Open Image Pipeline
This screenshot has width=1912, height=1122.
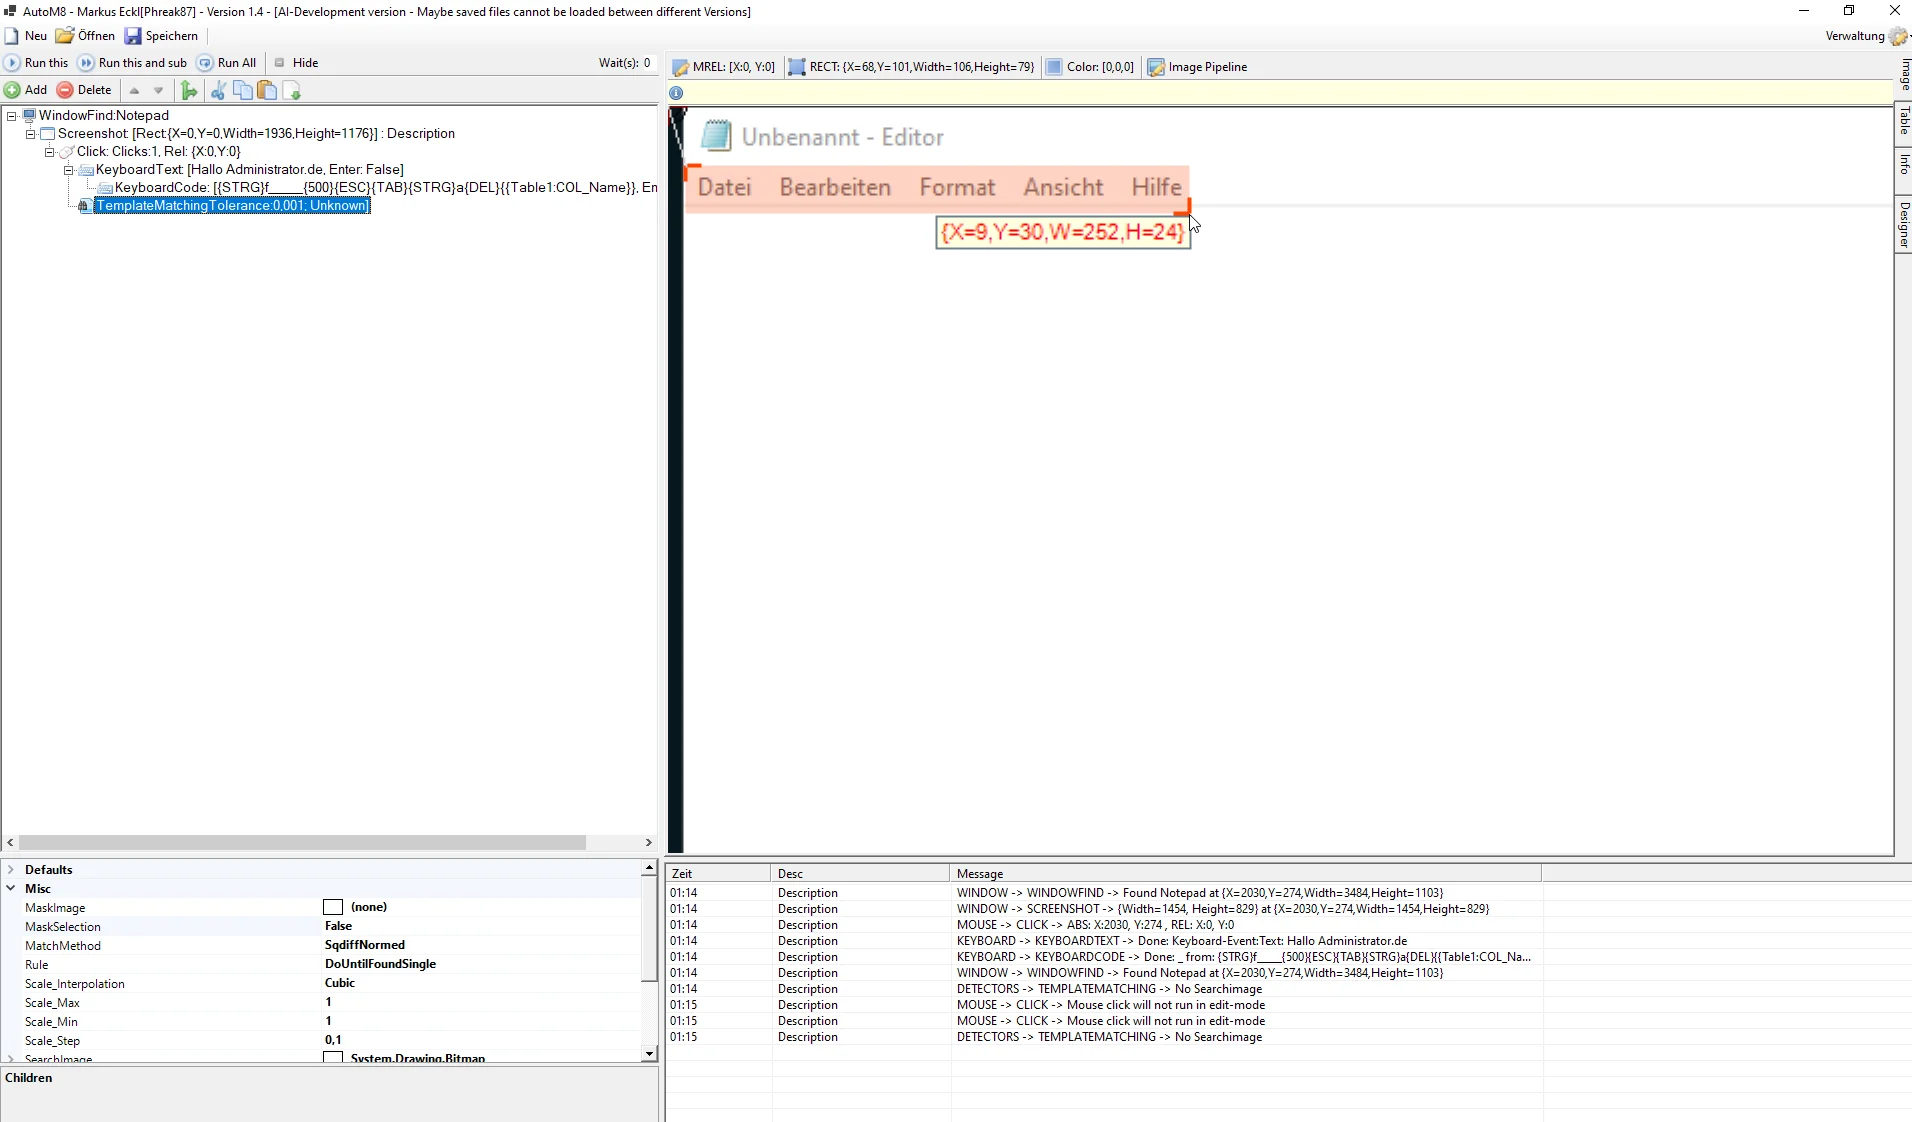coord(1197,67)
